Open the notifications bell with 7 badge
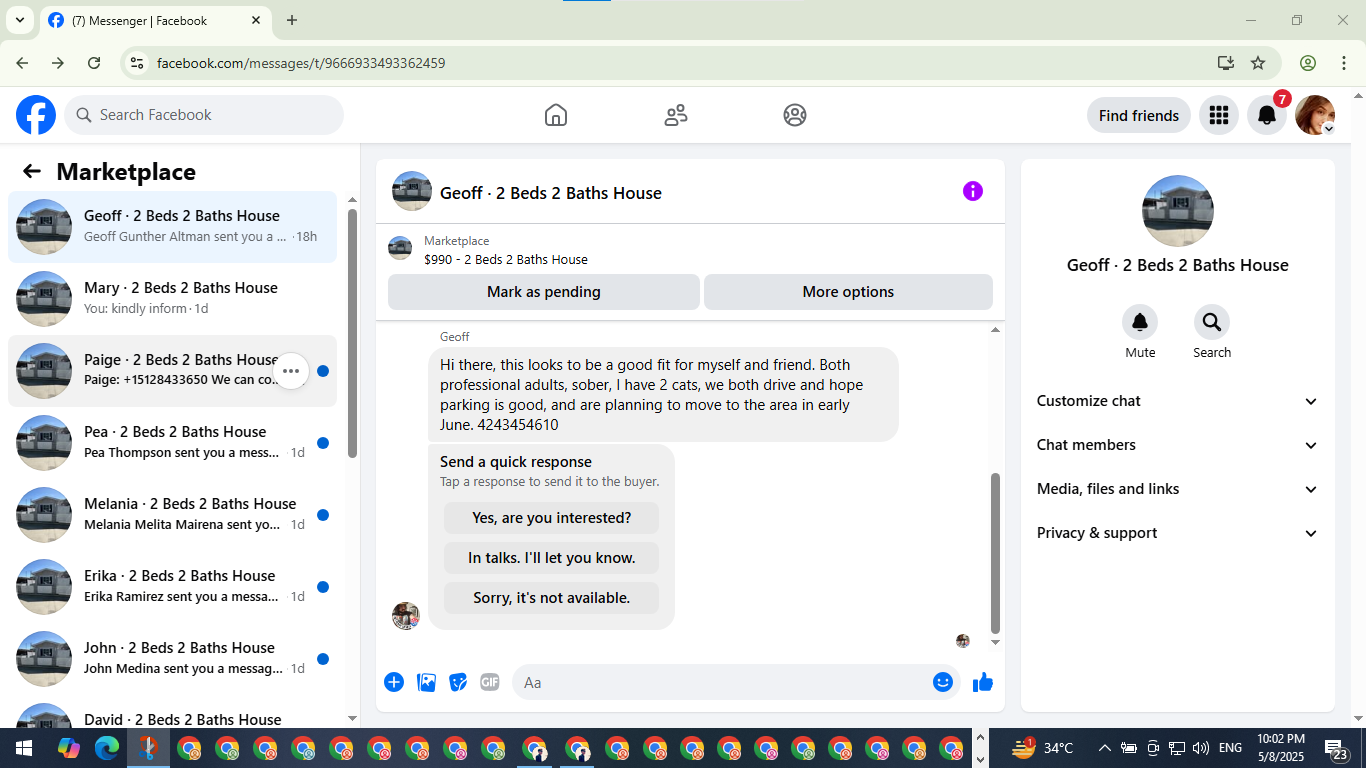This screenshot has width=1366, height=768. coord(1267,115)
